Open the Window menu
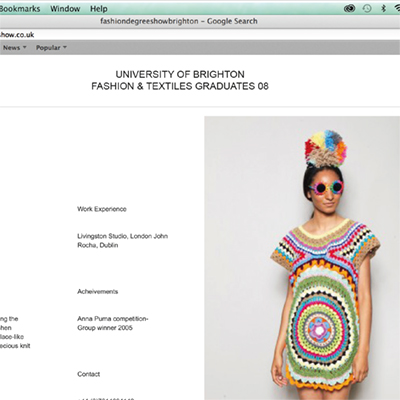The image size is (400, 400). pyautogui.click(x=65, y=9)
